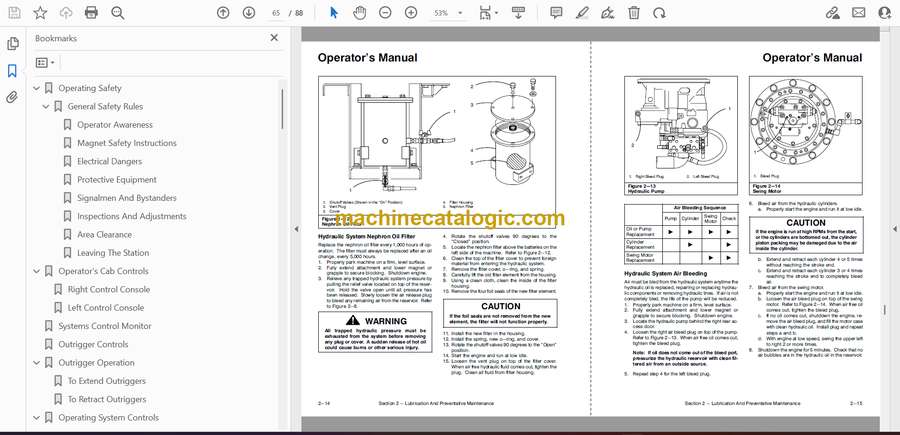Screen dimensions: 900x435
Task: Open the account profile icon
Action: (885, 13)
